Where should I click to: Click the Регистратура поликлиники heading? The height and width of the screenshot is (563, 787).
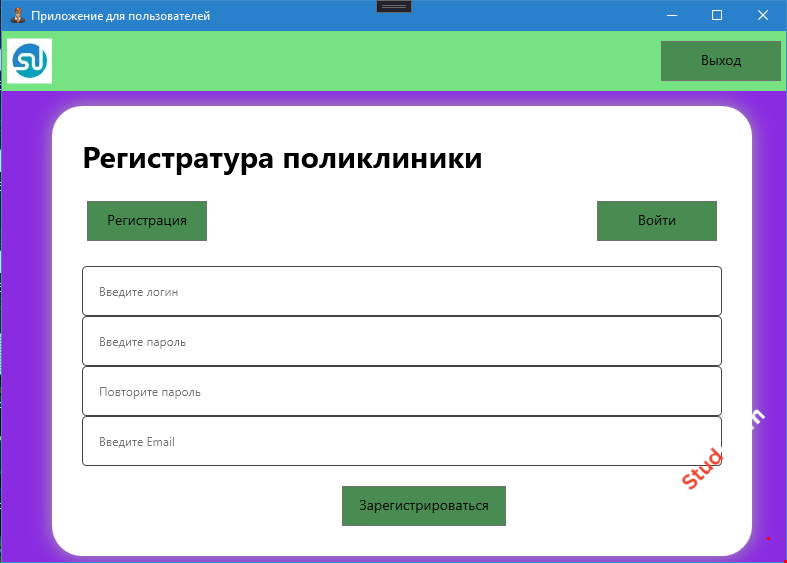(283, 159)
